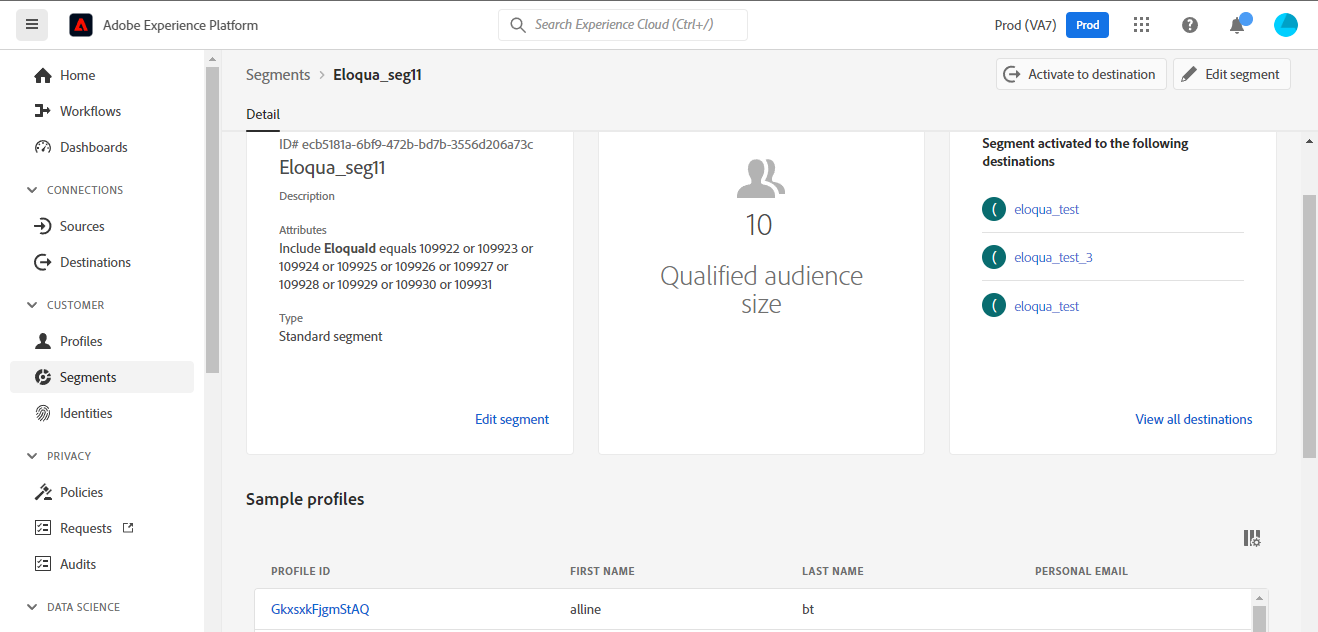This screenshot has width=1318, height=632.
Task: Click the LAST NAME column header
Action: pyautogui.click(x=833, y=571)
